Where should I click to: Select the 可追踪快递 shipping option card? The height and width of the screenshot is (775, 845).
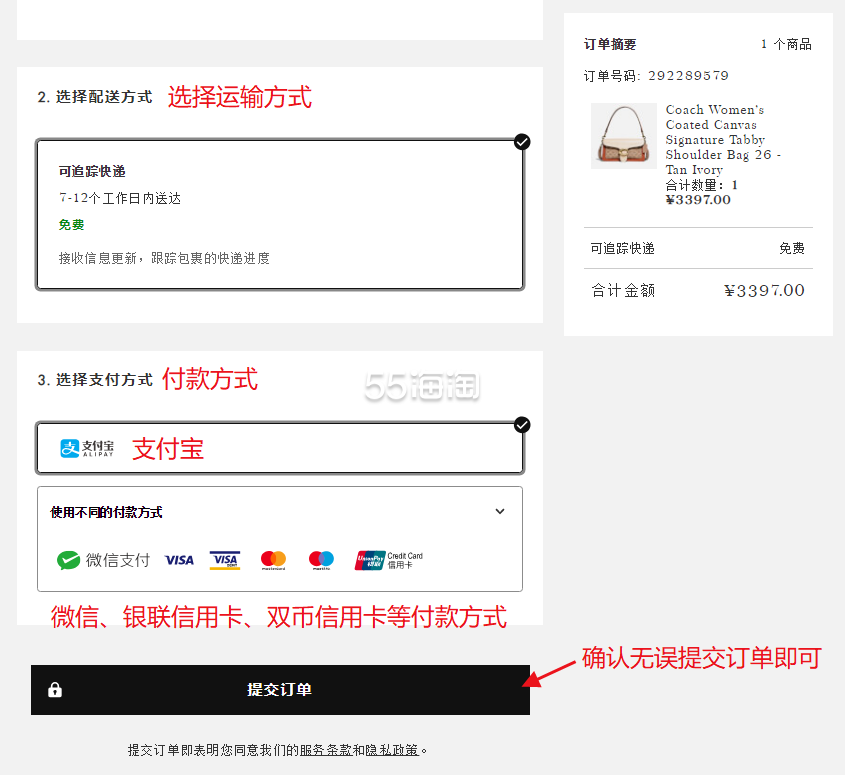coord(280,214)
